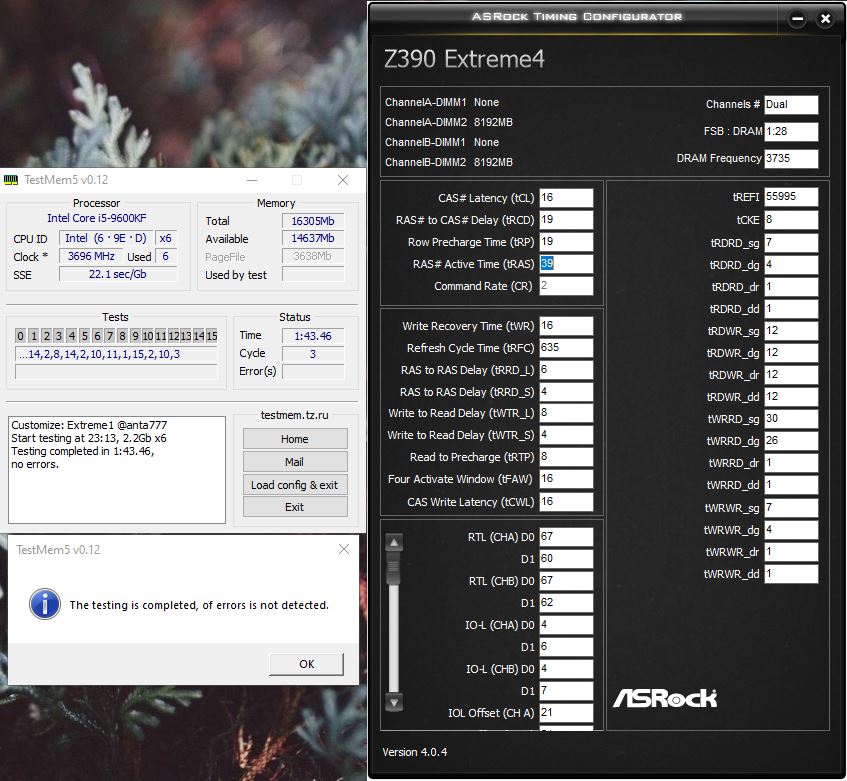Click the Read to Precharge (tRTP) field
The image size is (847, 781).
click(x=566, y=457)
